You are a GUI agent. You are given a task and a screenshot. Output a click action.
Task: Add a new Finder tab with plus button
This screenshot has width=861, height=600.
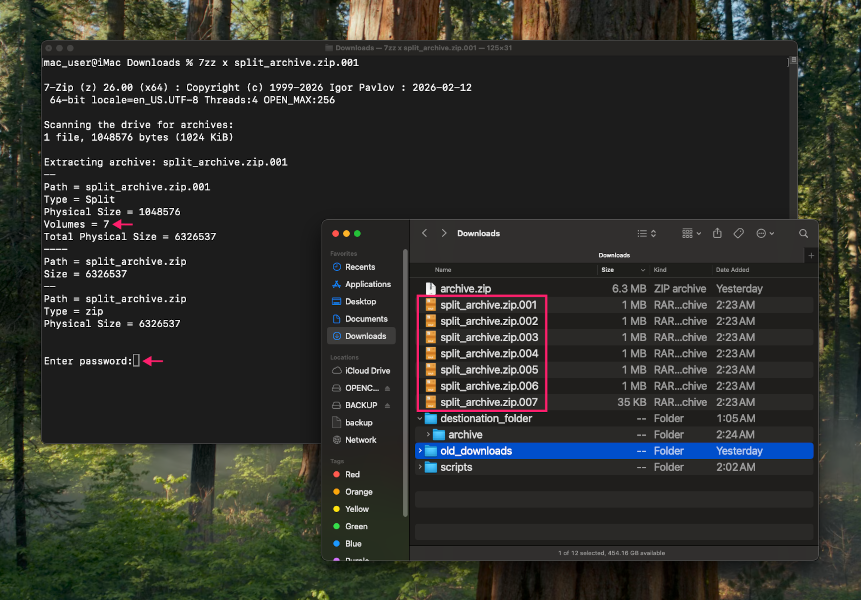click(811, 255)
